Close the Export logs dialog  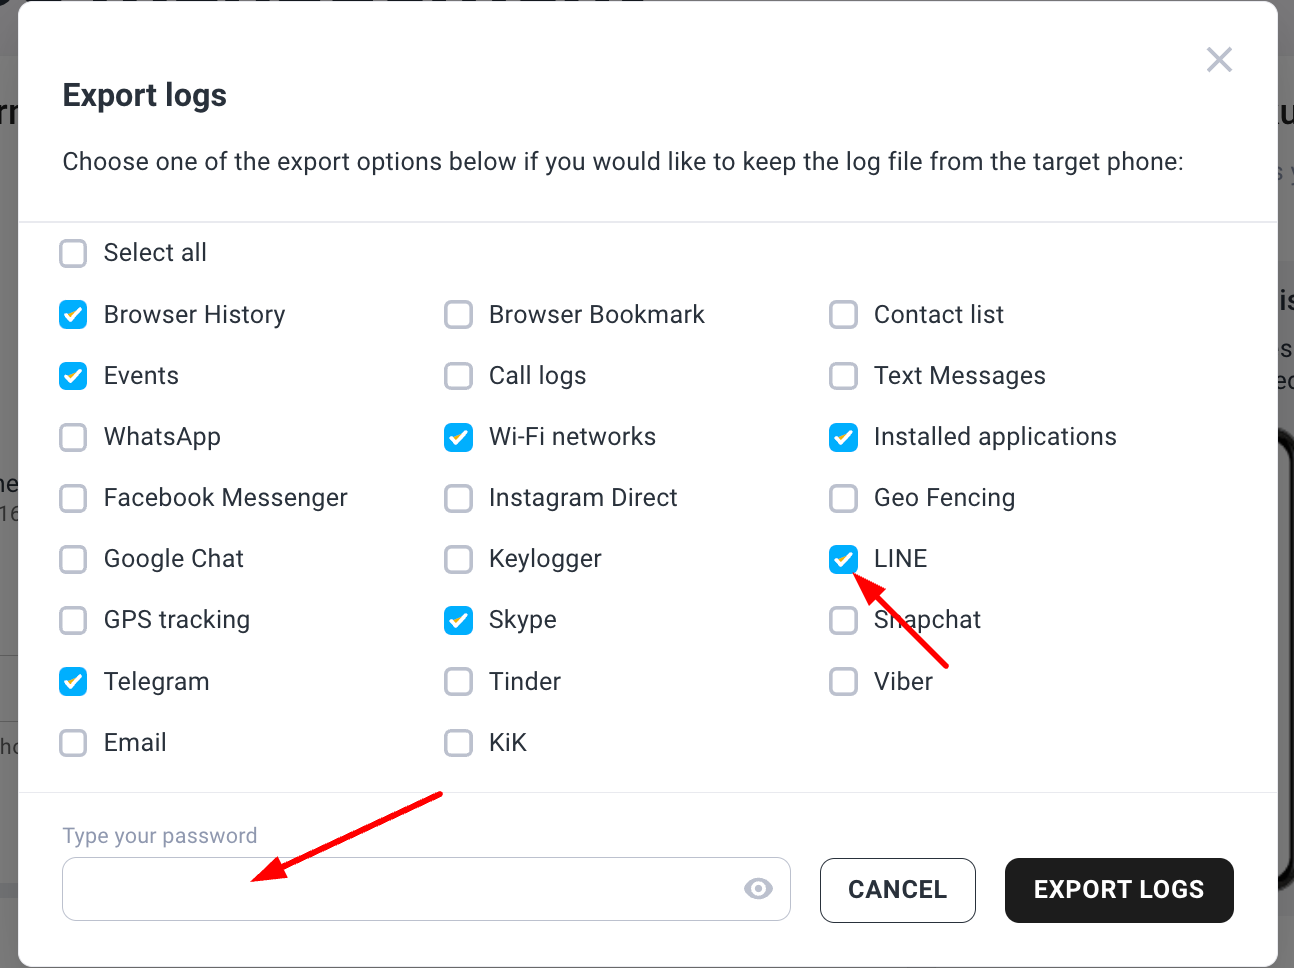[x=1219, y=60]
